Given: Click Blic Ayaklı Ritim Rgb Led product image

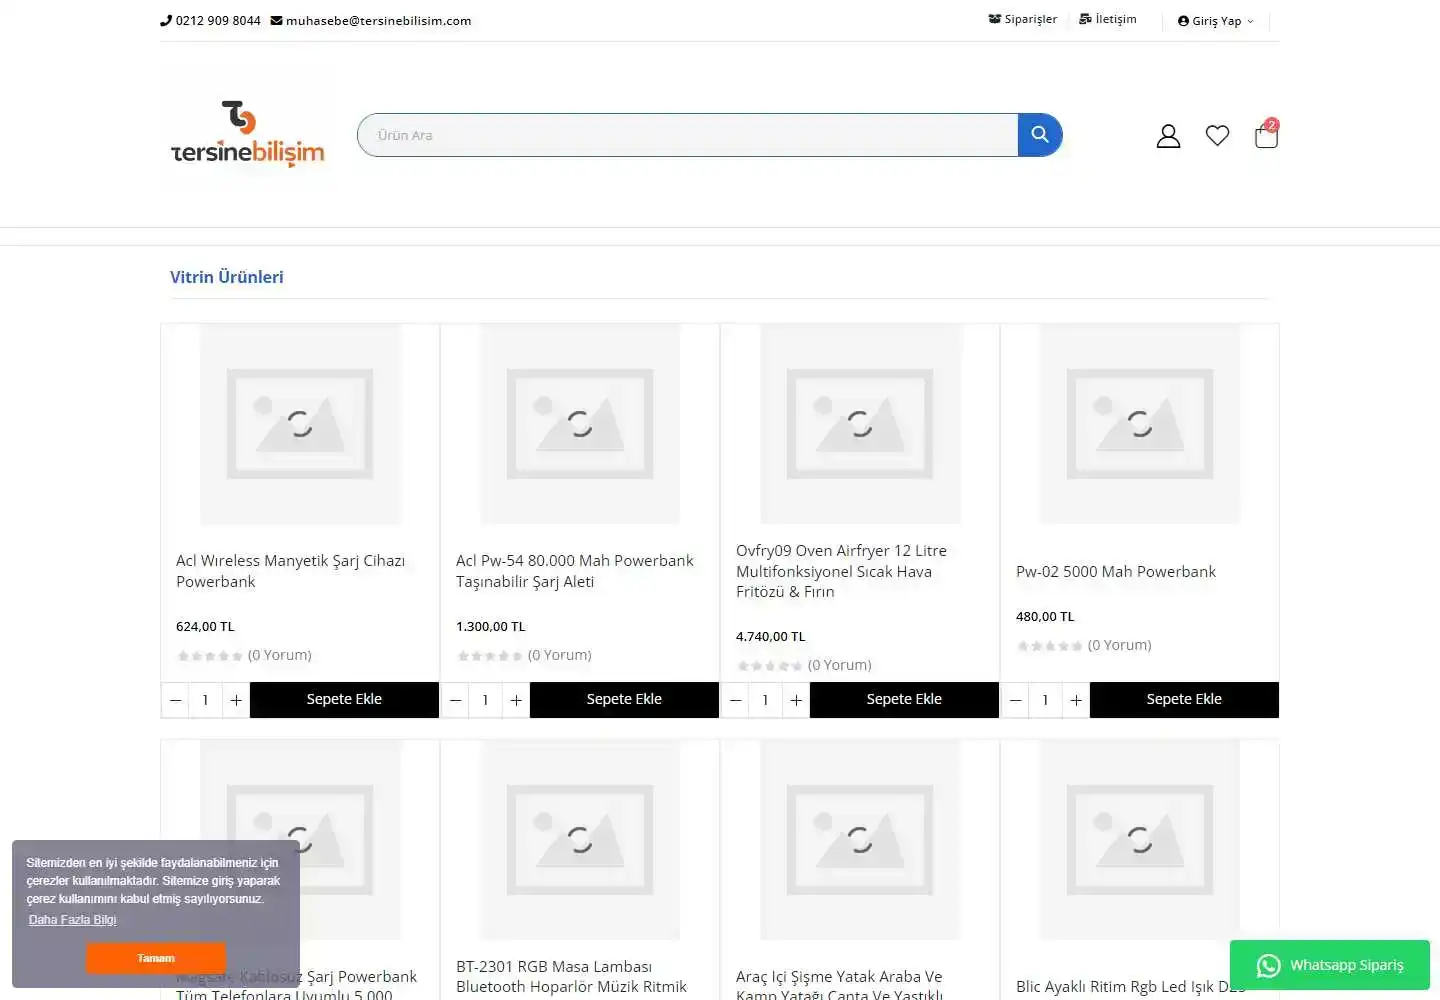Looking at the screenshot, I should [x=1140, y=840].
